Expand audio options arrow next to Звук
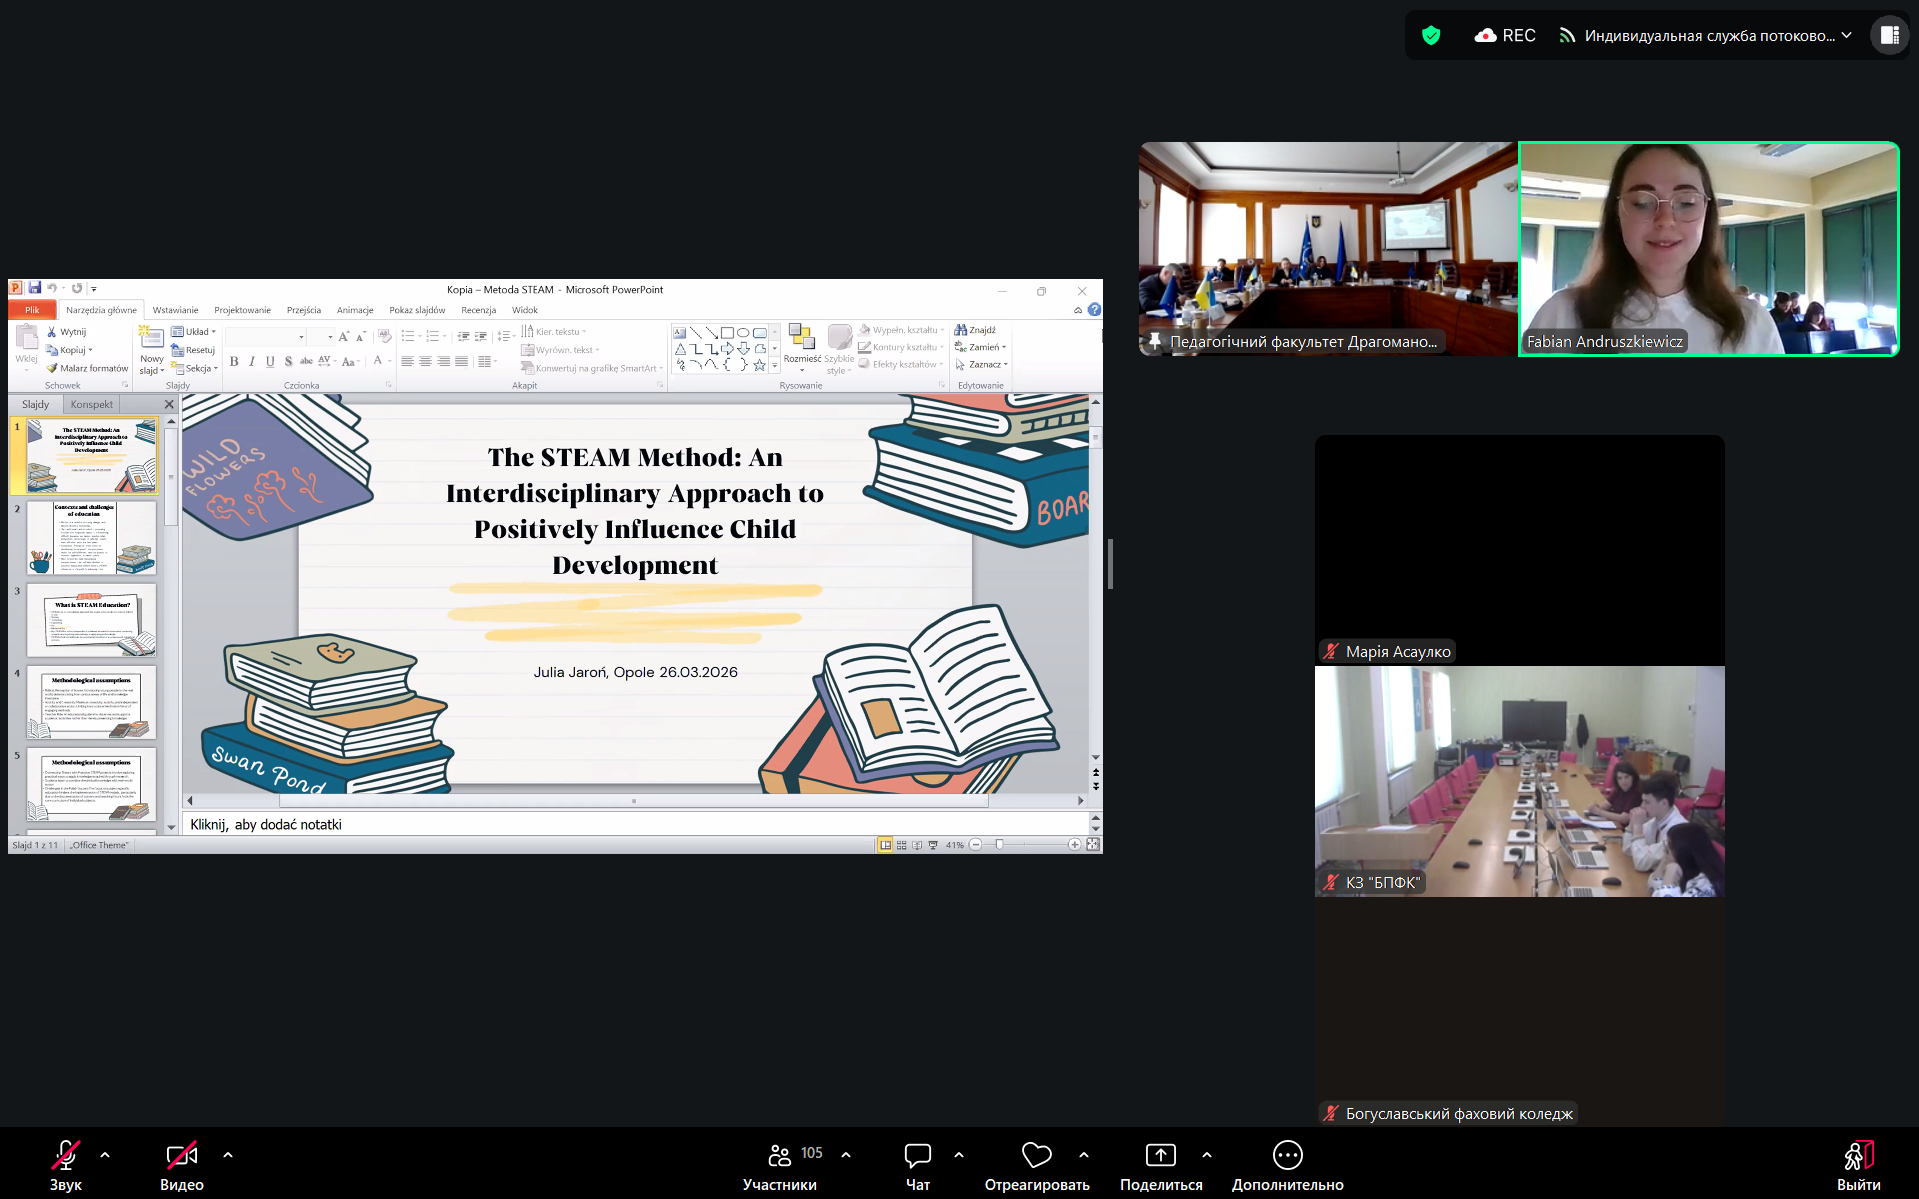Viewport: 1919px width, 1199px height. point(105,1155)
